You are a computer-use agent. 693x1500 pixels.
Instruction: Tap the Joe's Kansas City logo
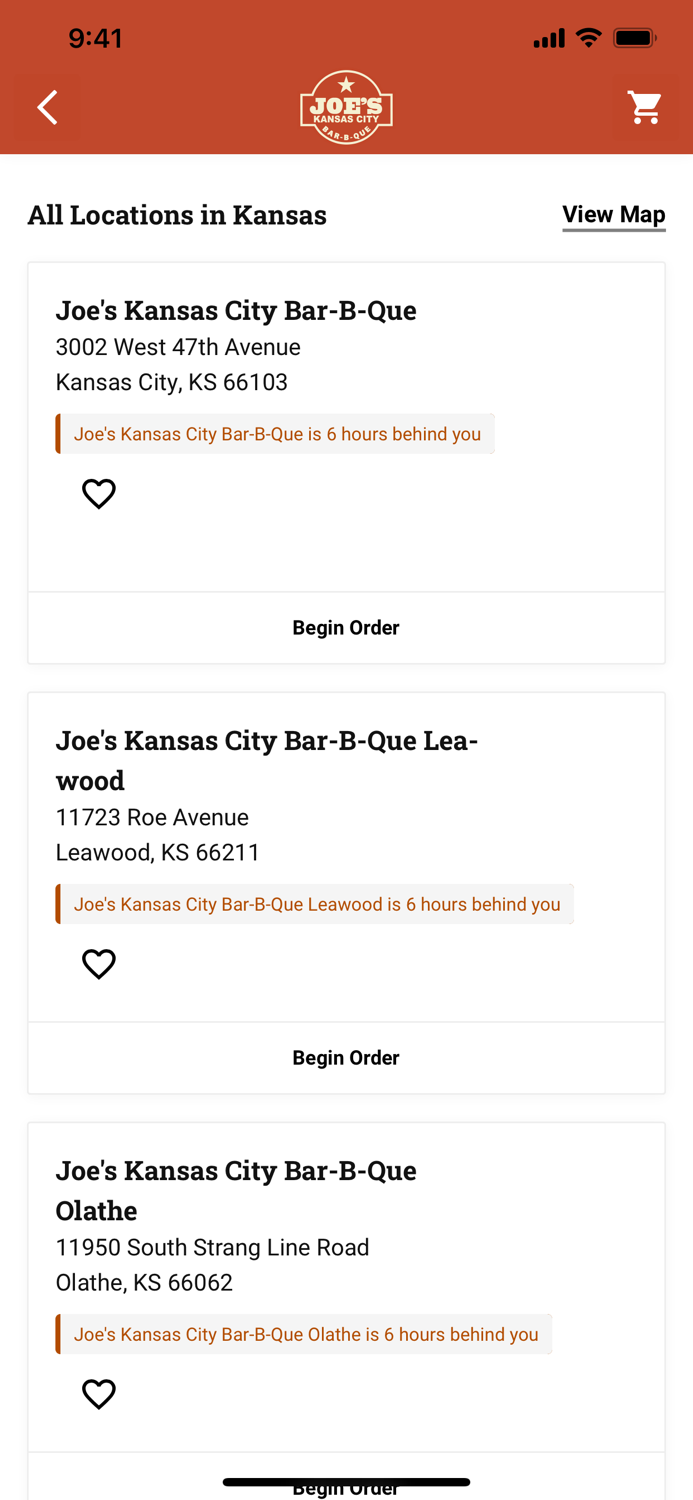[x=346, y=107]
